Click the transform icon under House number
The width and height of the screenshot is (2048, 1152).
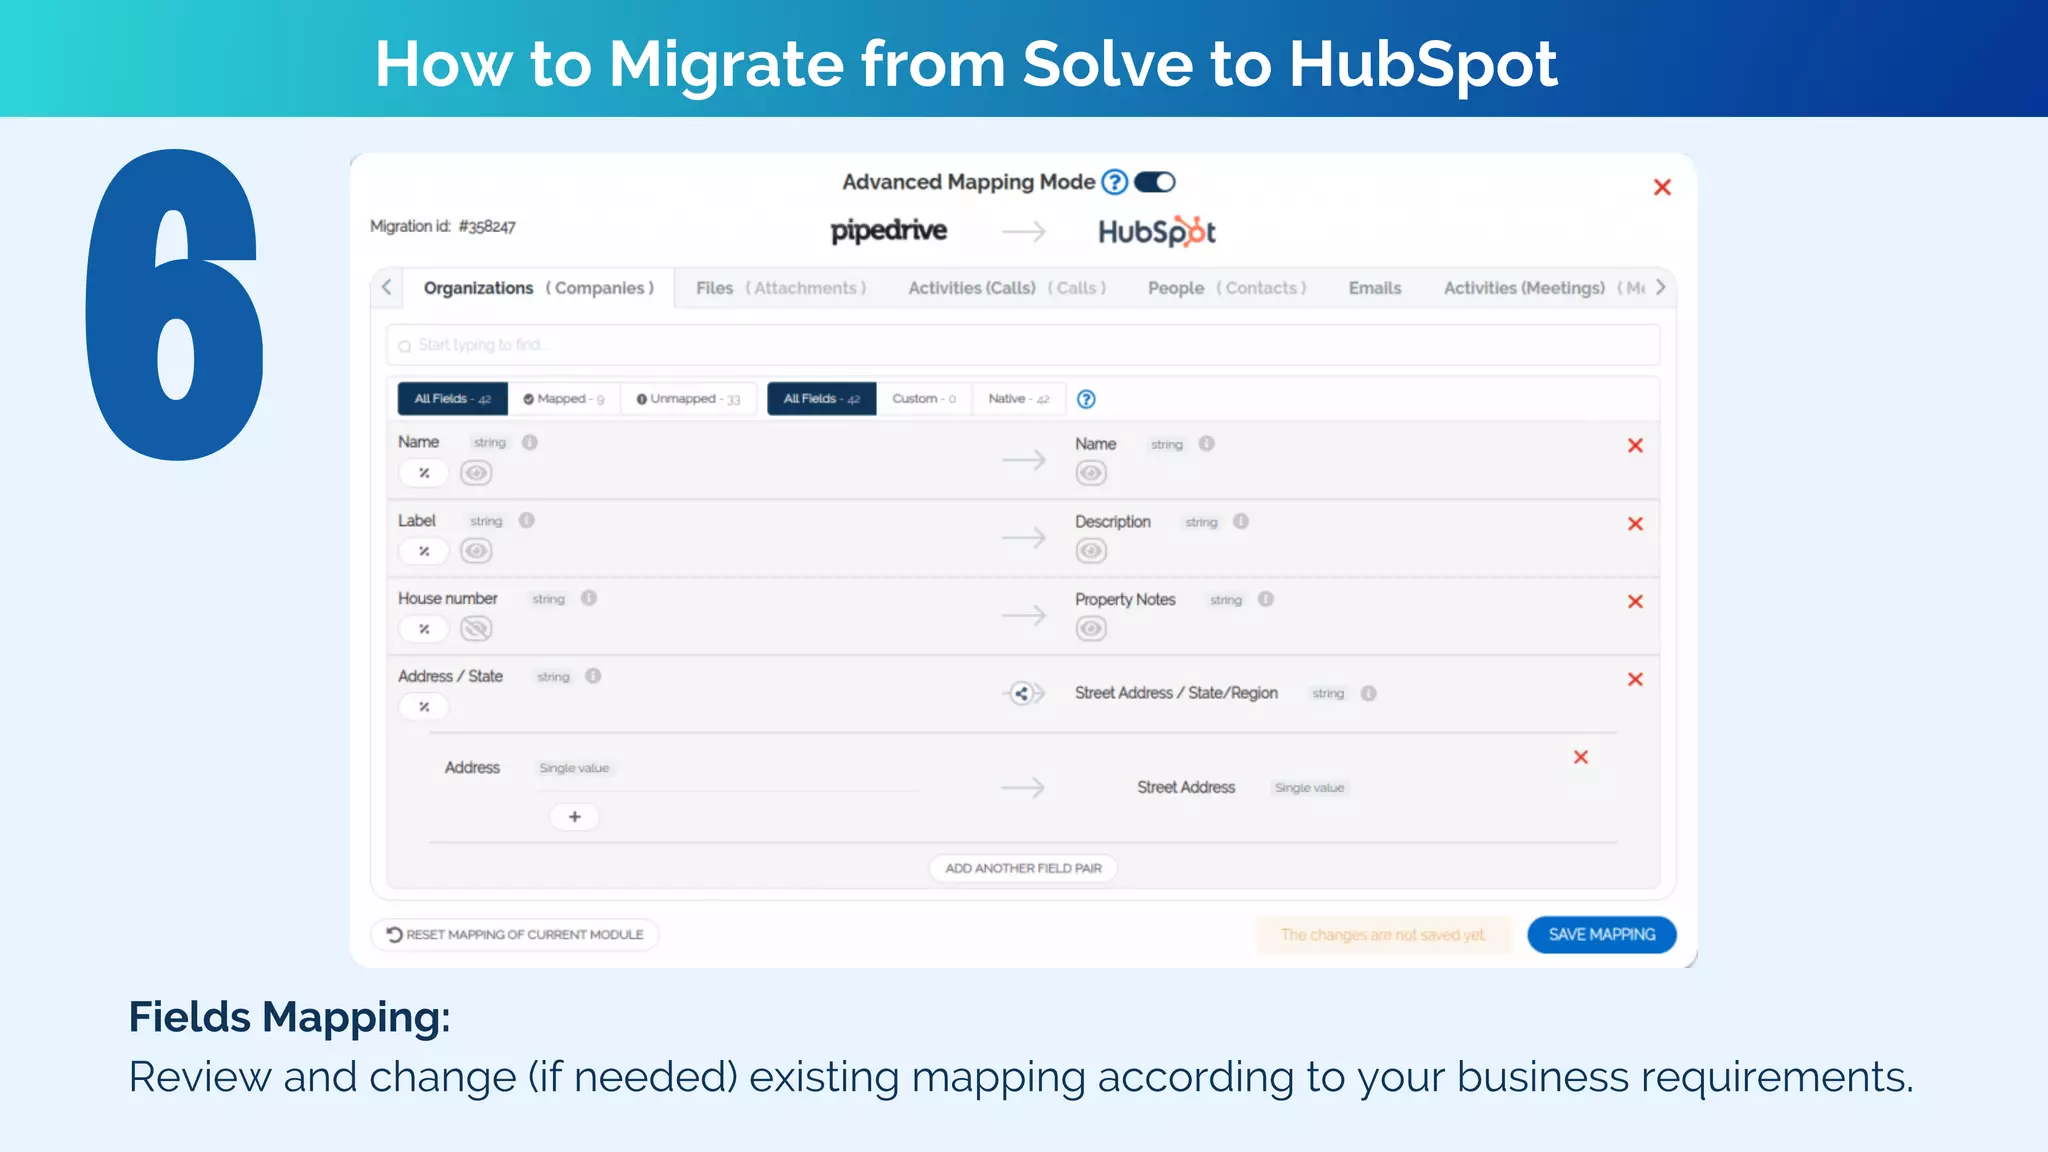[x=424, y=629]
